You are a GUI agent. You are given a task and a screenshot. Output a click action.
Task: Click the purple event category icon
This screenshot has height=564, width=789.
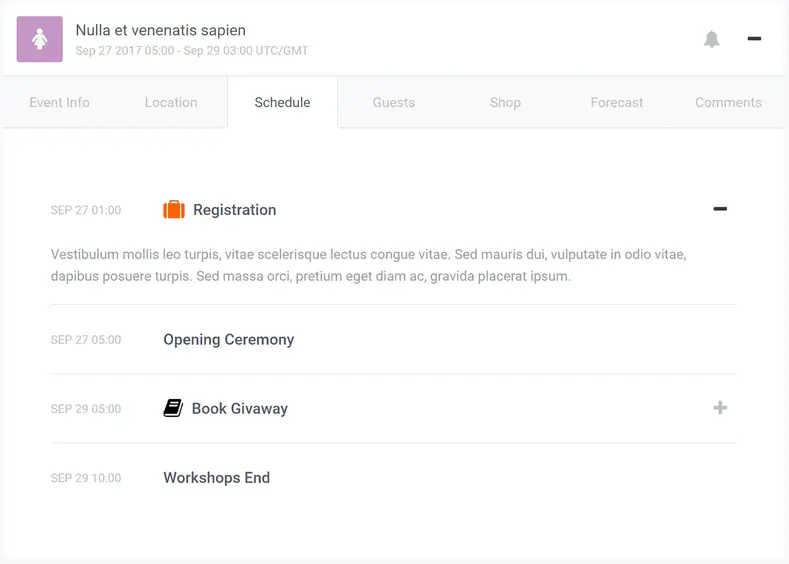point(40,39)
